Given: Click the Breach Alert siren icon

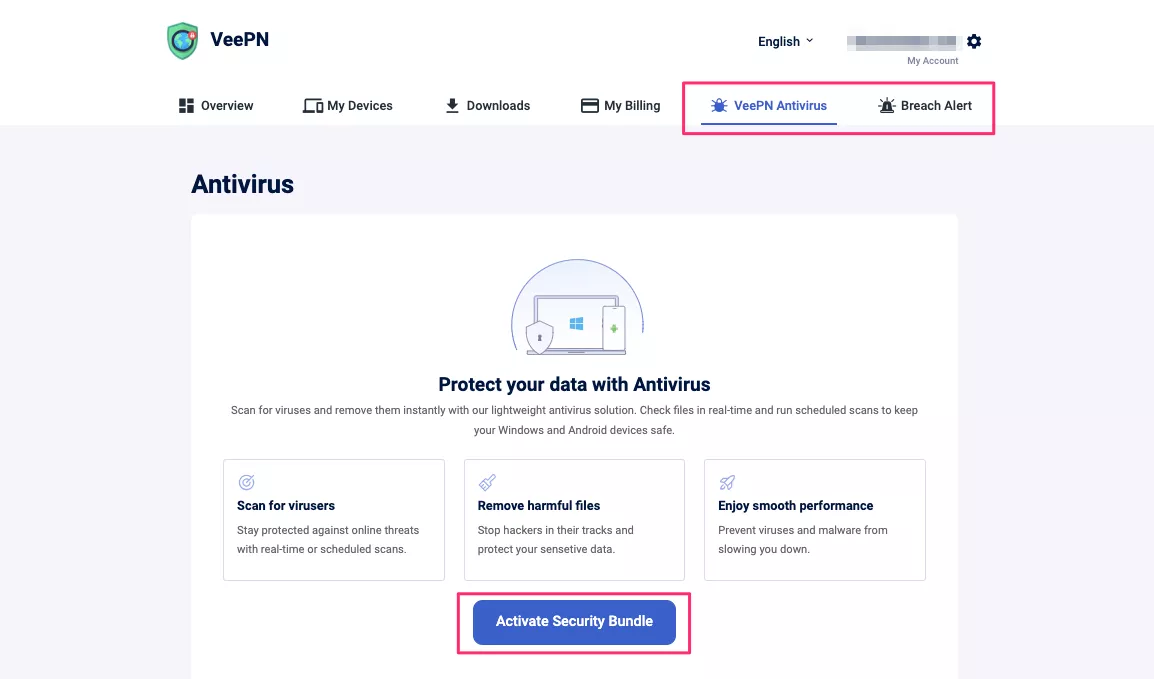Looking at the screenshot, I should coord(886,106).
